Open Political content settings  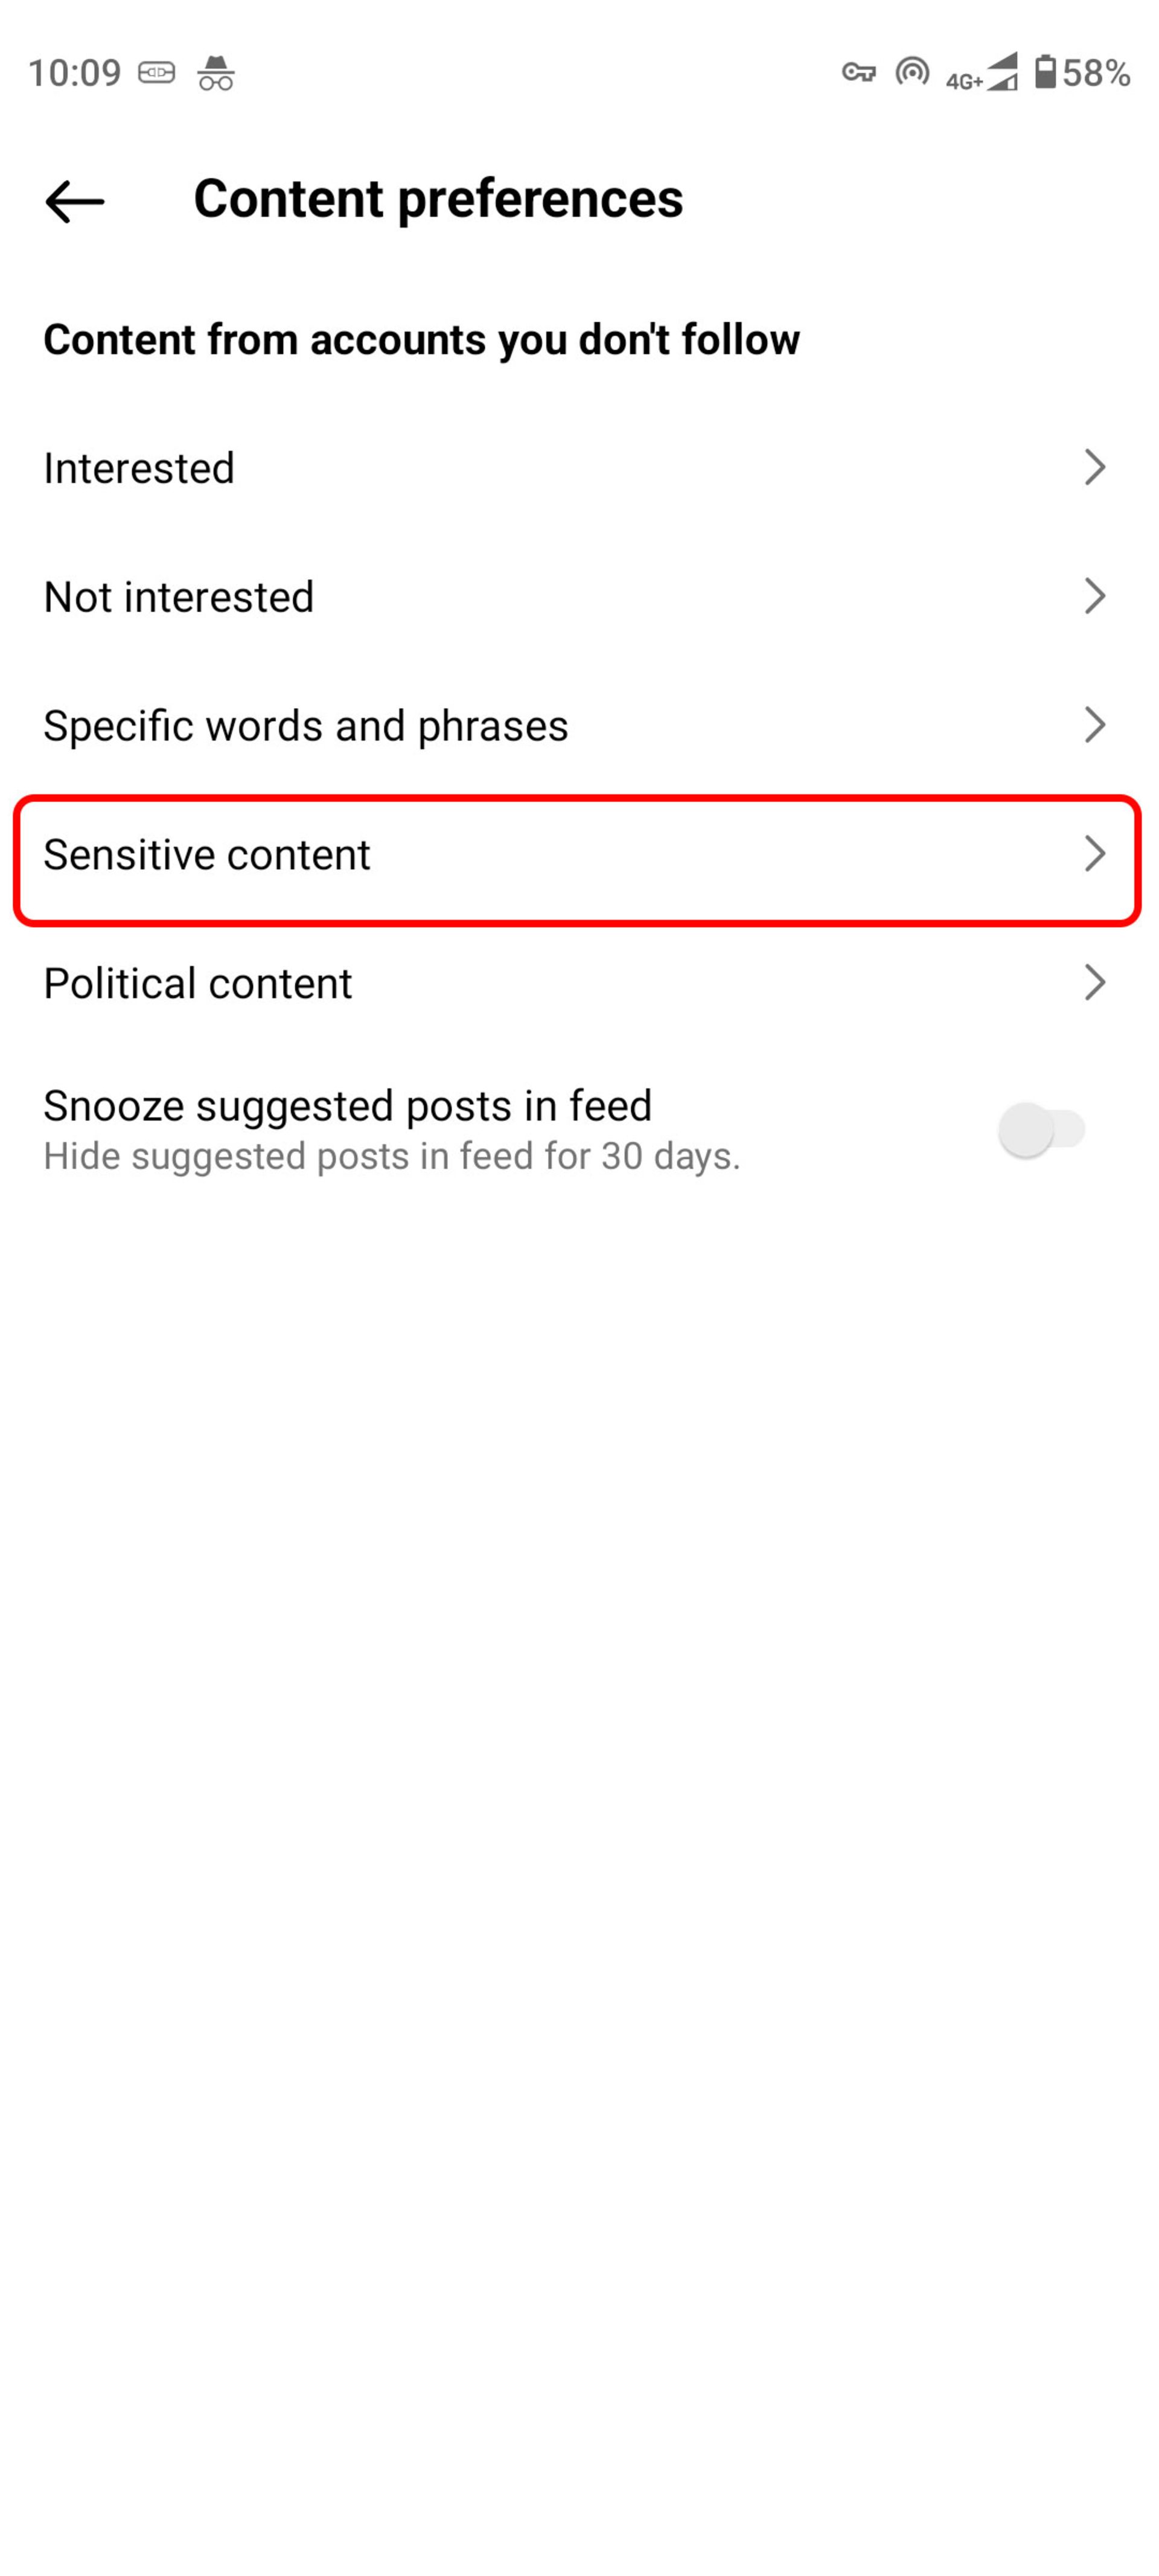point(579,982)
